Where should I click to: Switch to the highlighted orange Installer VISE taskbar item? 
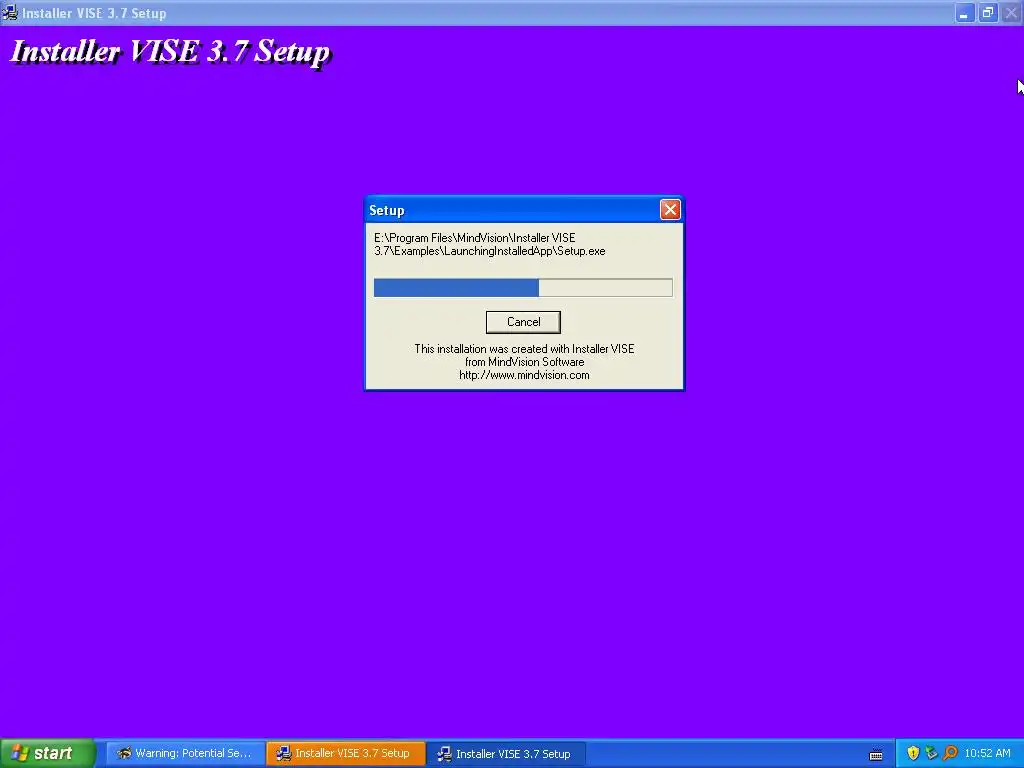click(x=345, y=754)
